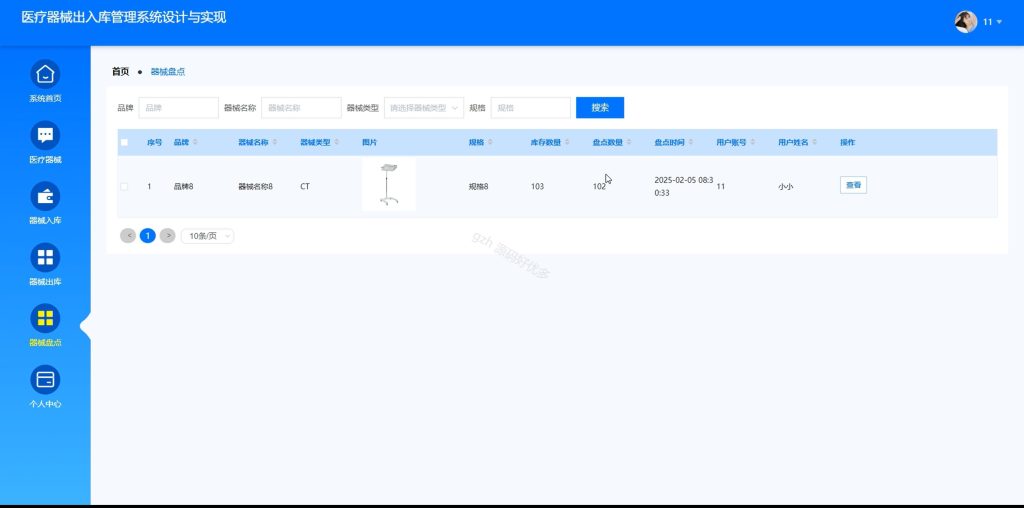Open the 系统首页 home icon in sidebar
This screenshot has height=508, width=1024.
click(x=45, y=74)
